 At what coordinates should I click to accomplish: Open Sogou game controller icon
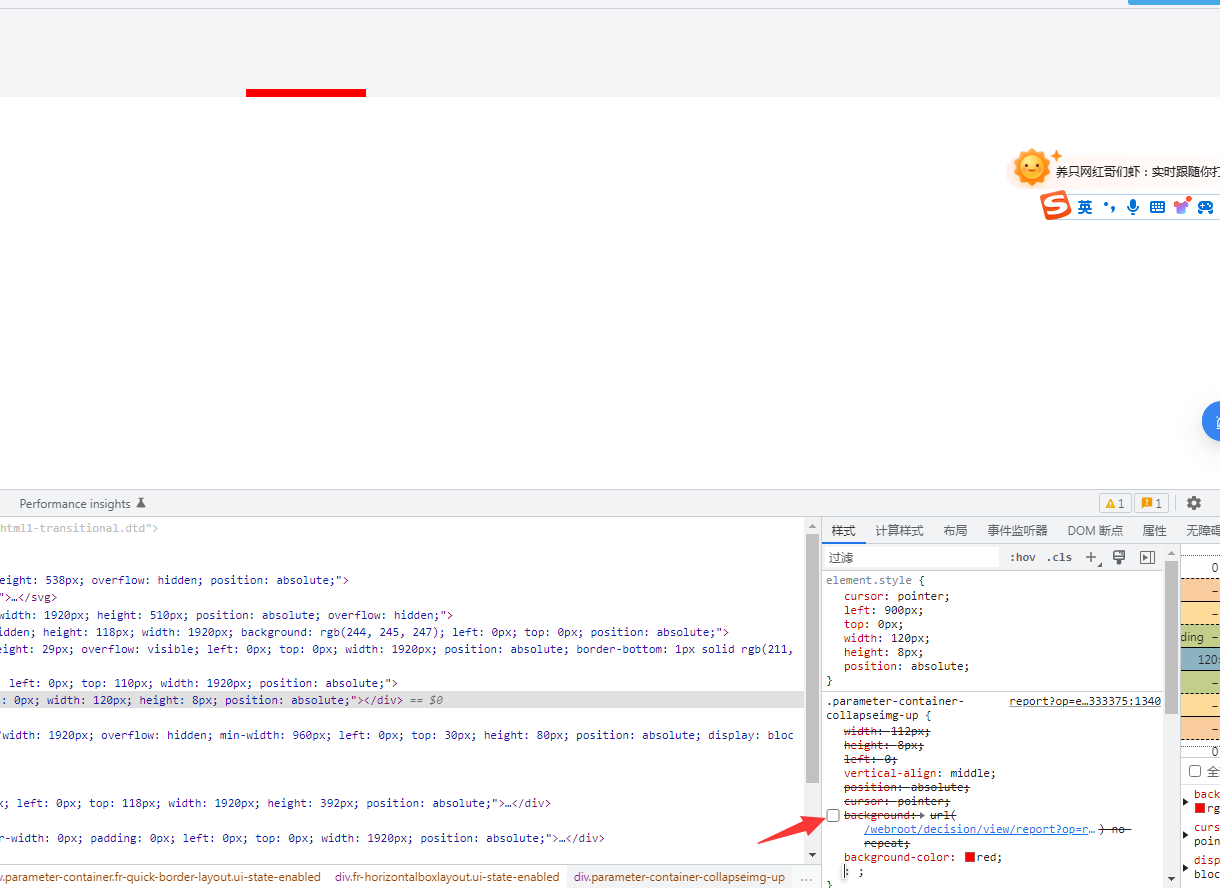[1206, 207]
